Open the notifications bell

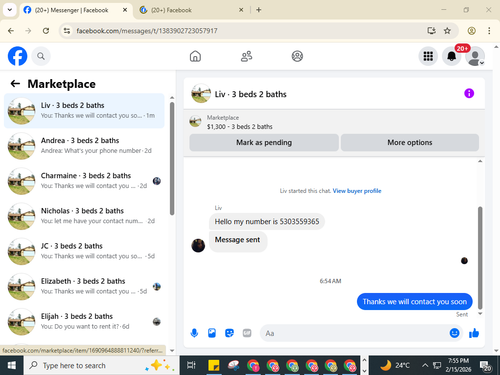(x=452, y=56)
